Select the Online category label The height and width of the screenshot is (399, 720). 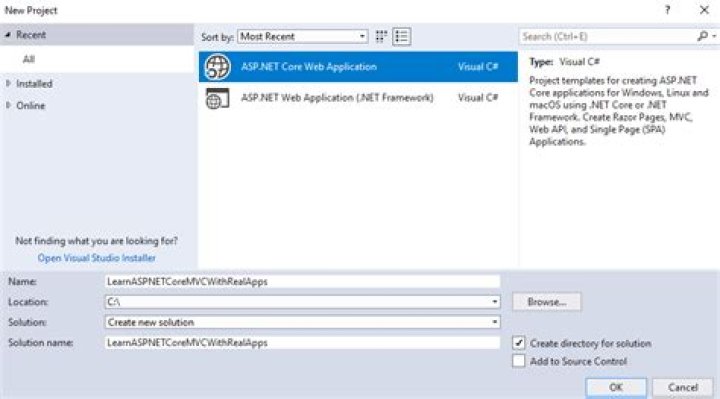31,106
